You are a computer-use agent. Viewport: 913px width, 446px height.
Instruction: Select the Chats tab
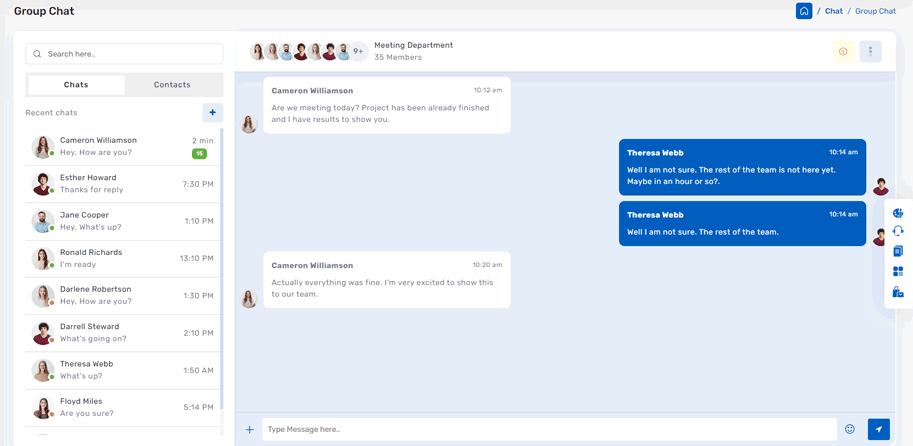click(76, 85)
